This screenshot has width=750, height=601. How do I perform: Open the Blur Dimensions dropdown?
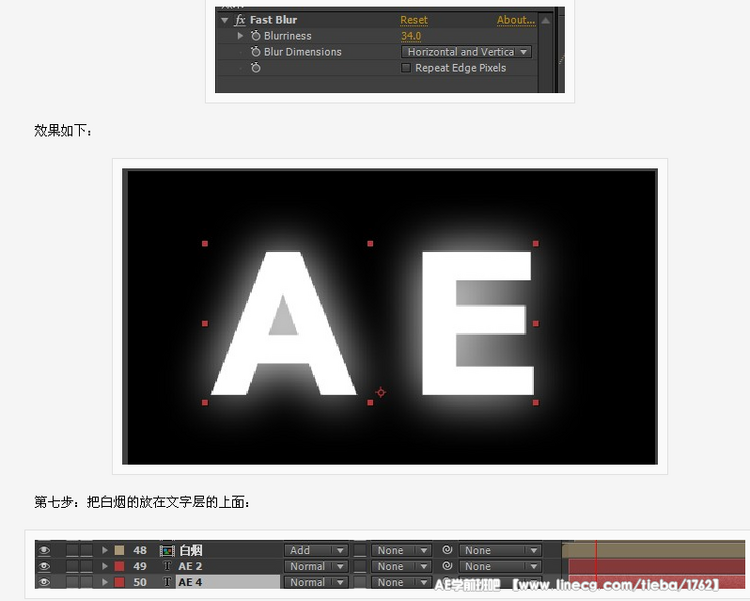click(466, 52)
